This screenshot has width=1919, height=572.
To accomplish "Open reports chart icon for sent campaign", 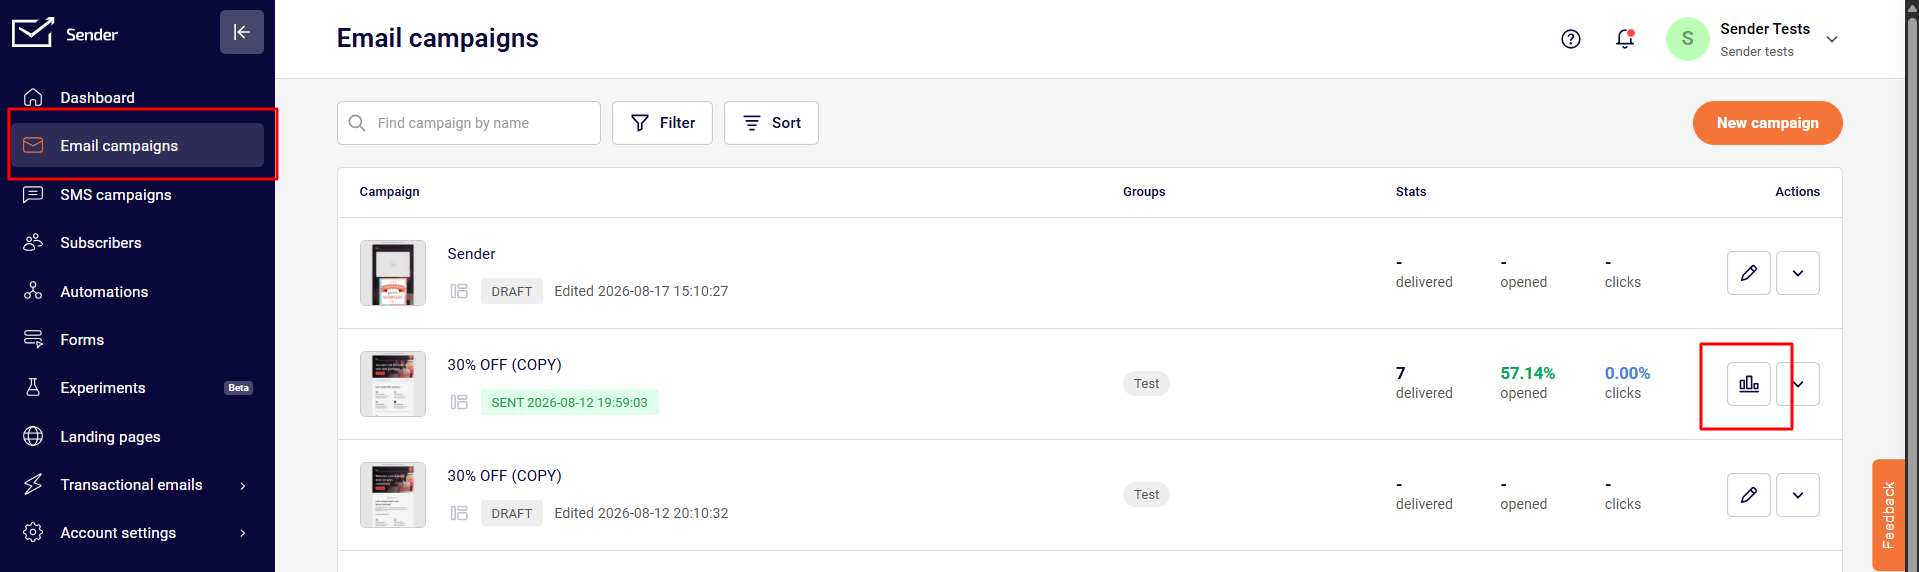I will (x=1749, y=384).
